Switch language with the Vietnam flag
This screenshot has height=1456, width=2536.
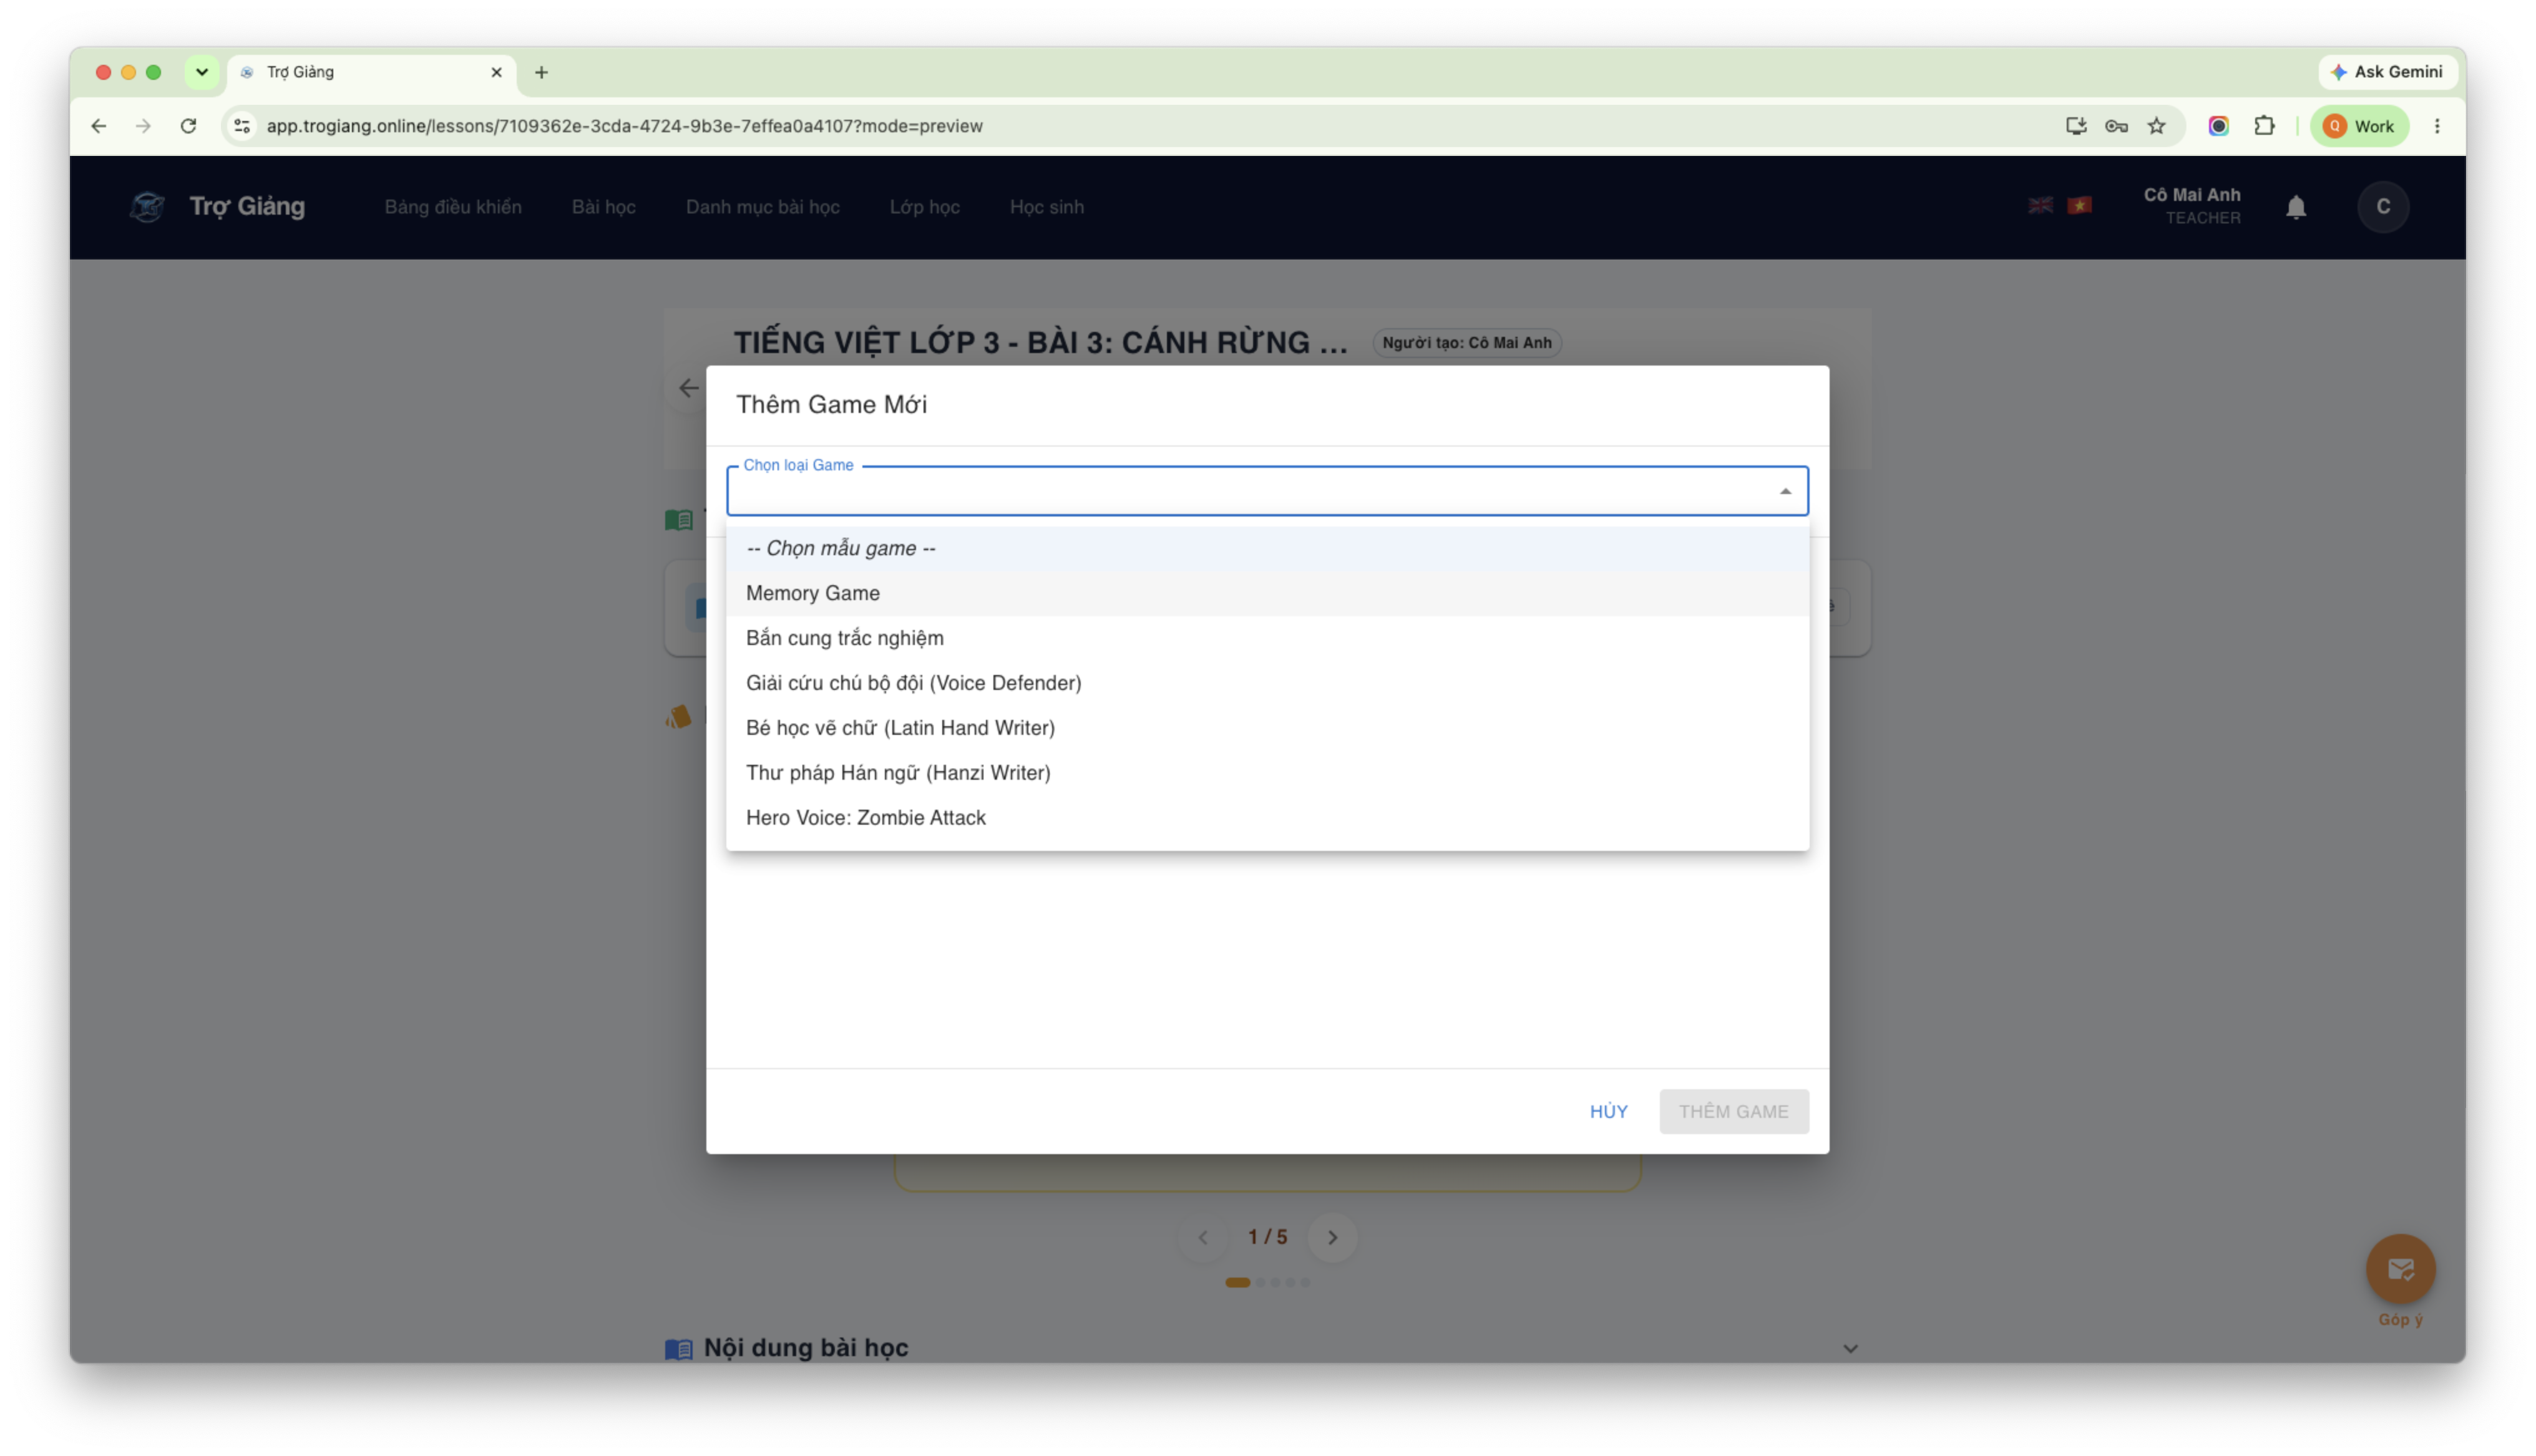(2079, 205)
